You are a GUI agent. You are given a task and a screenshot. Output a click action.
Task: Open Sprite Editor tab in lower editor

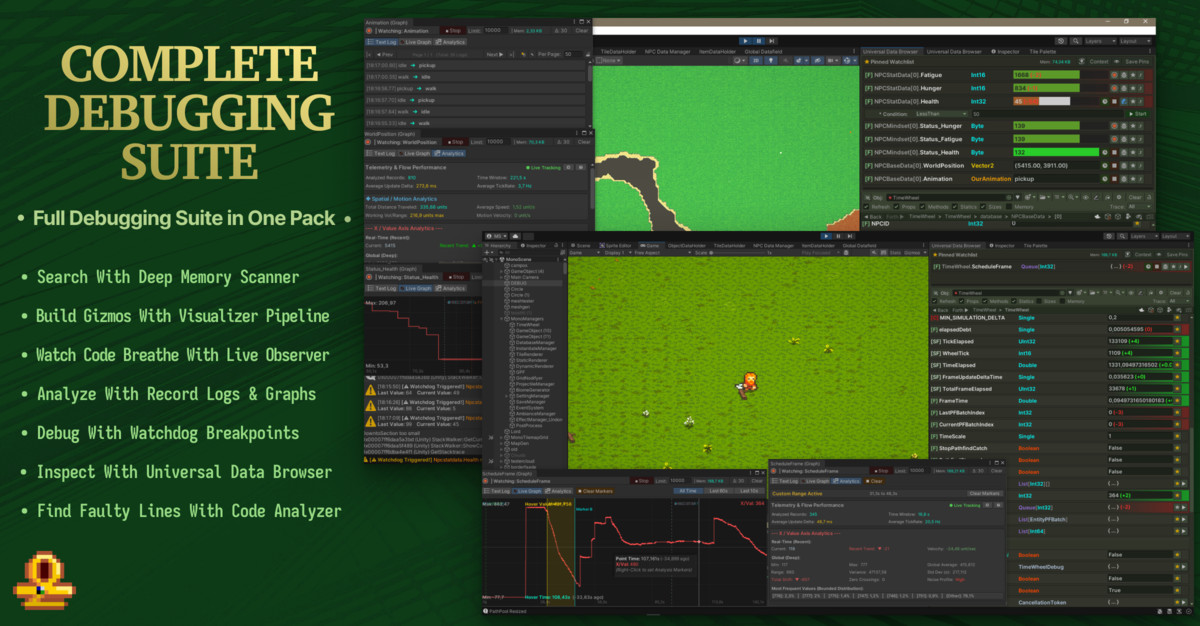click(616, 246)
